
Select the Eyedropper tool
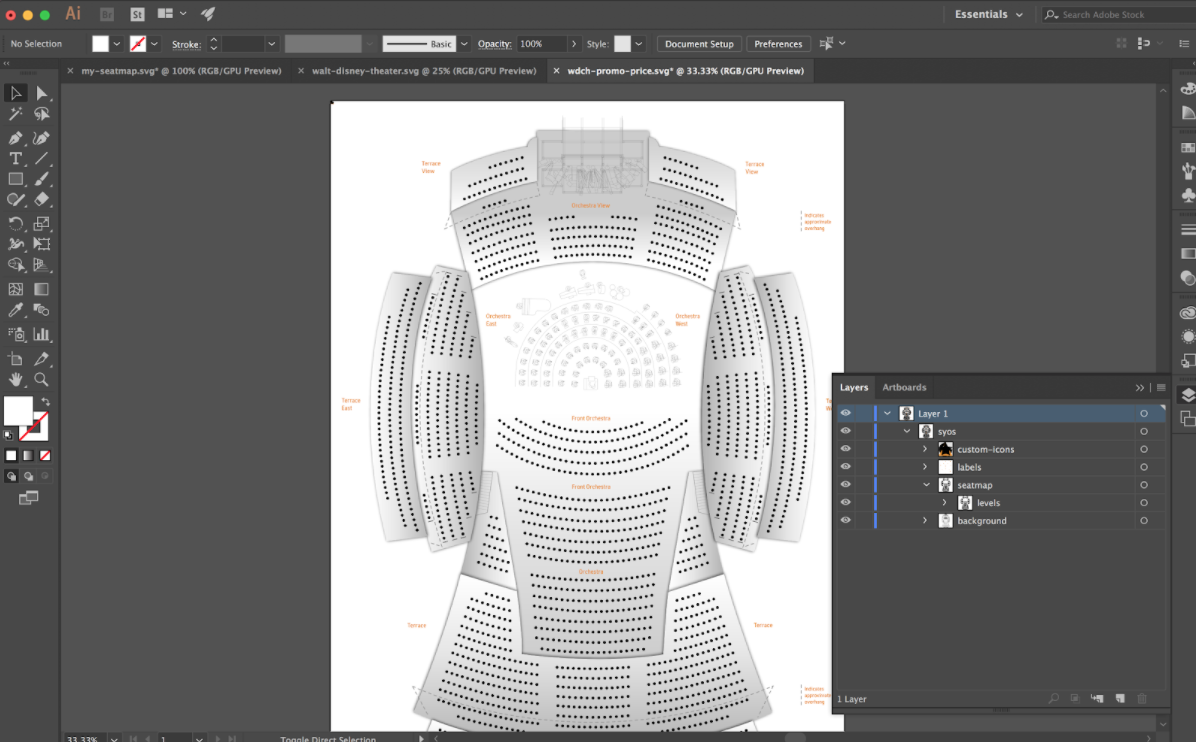point(15,310)
